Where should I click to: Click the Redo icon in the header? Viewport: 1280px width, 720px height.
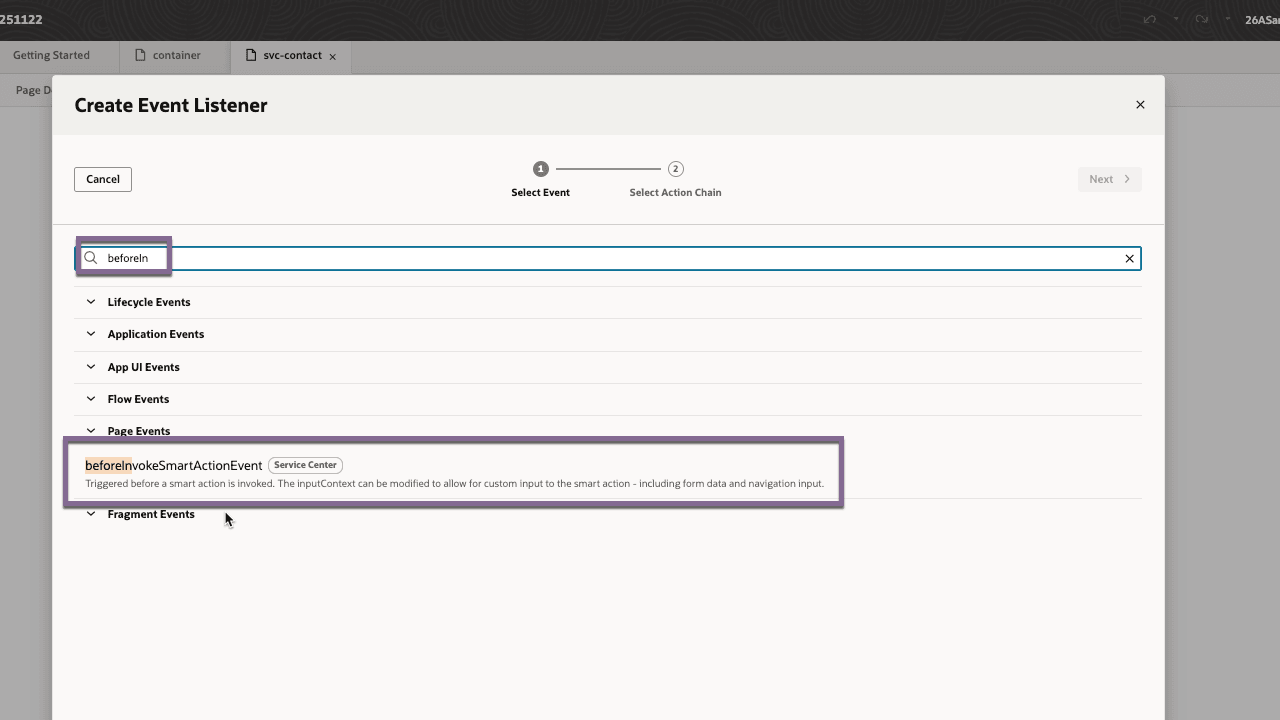coord(1201,19)
